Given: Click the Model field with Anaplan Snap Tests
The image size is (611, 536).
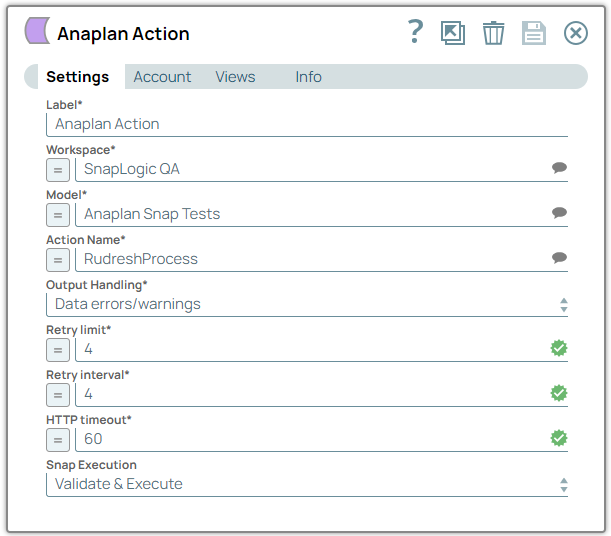Looking at the screenshot, I should click(x=321, y=214).
